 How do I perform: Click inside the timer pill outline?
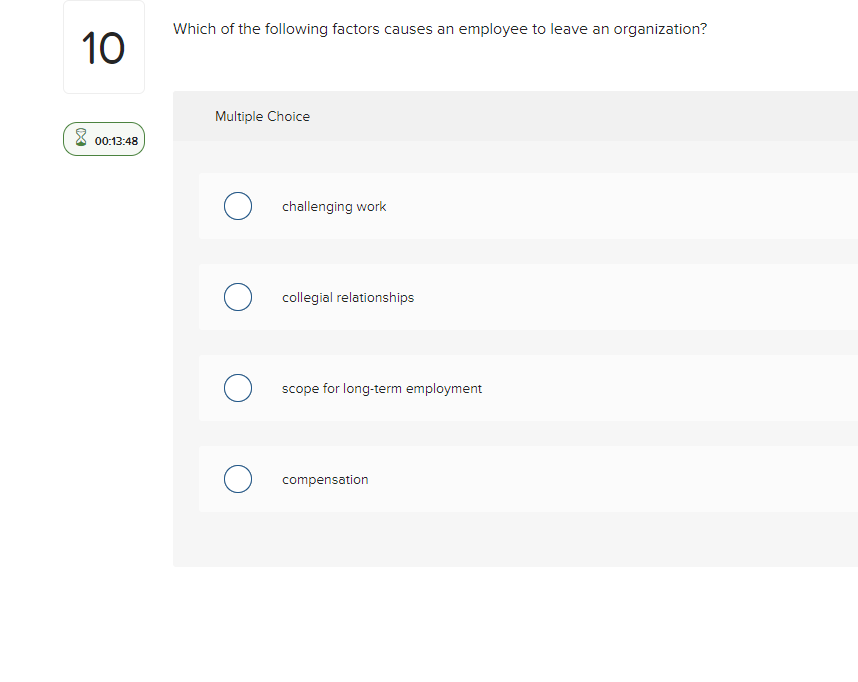click(104, 139)
